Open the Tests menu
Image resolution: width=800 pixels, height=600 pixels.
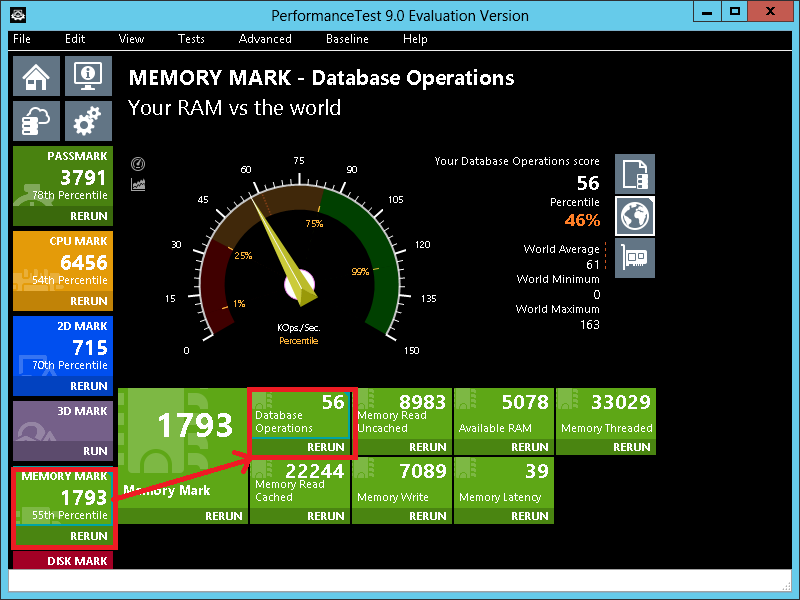[x=191, y=39]
